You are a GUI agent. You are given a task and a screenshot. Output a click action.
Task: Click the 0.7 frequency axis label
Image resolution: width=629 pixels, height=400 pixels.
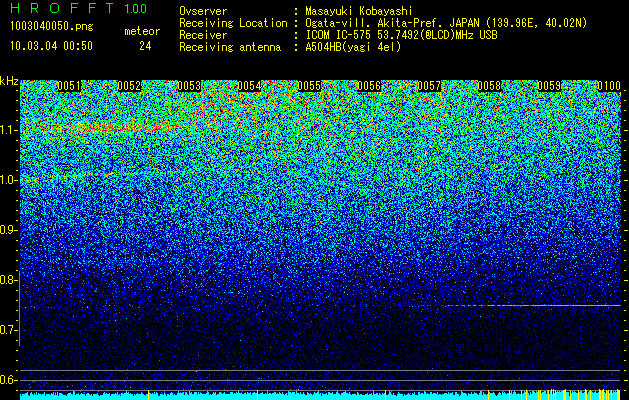8,330
